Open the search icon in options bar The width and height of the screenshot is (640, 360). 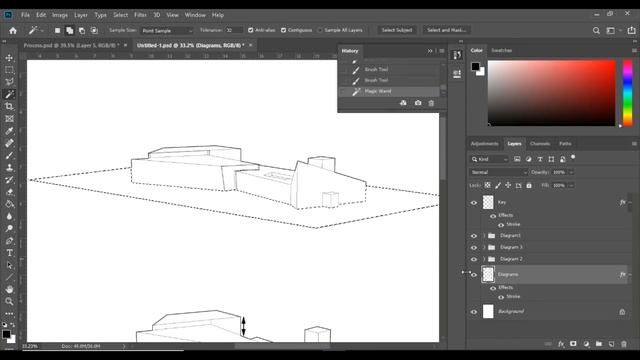point(596,31)
